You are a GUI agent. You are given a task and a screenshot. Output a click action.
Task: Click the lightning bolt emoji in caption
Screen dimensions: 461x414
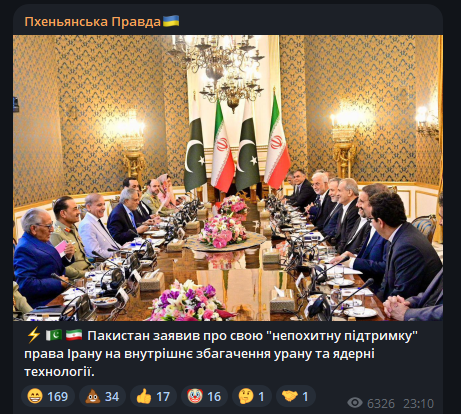click(x=33, y=335)
